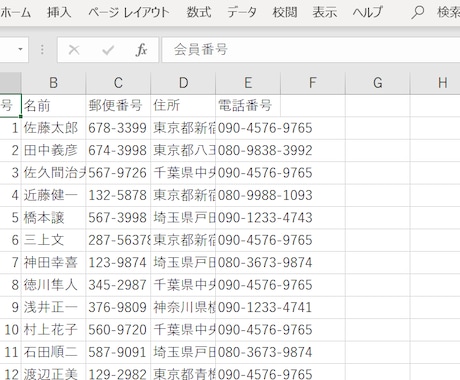The width and height of the screenshot is (460, 380).
Task: Select postal code cell 345-2987
Action: coord(118,285)
